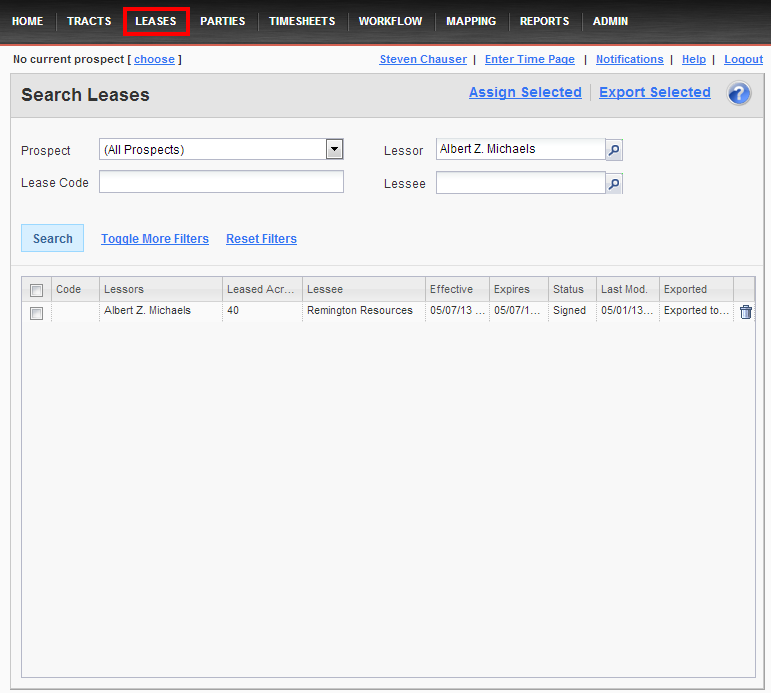Delete the Albert Z. Michaels lease row
The height and width of the screenshot is (693, 771).
(745, 312)
